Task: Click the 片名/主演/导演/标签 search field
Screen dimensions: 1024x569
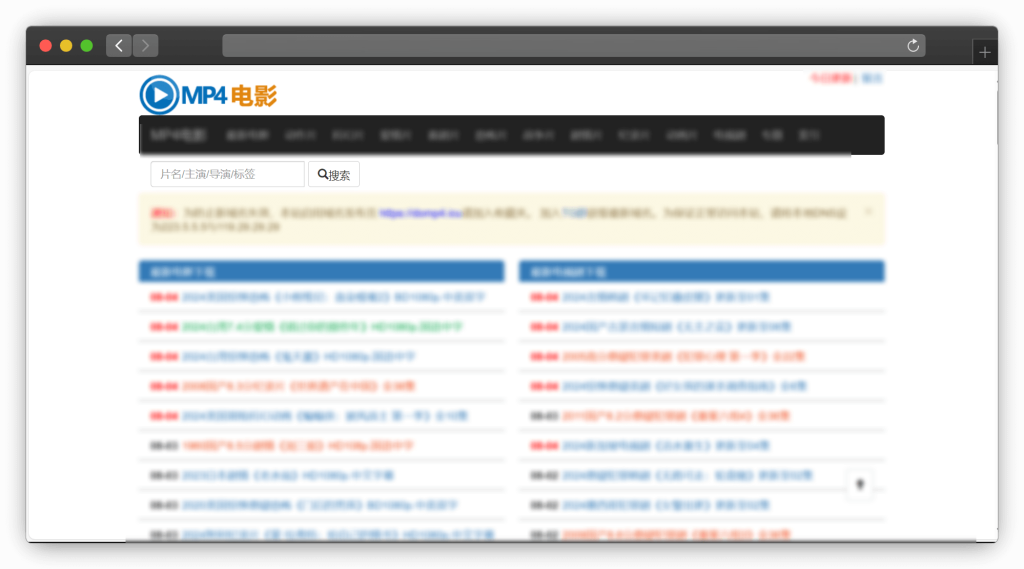Action: pyautogui.click(x=227, y=174)
